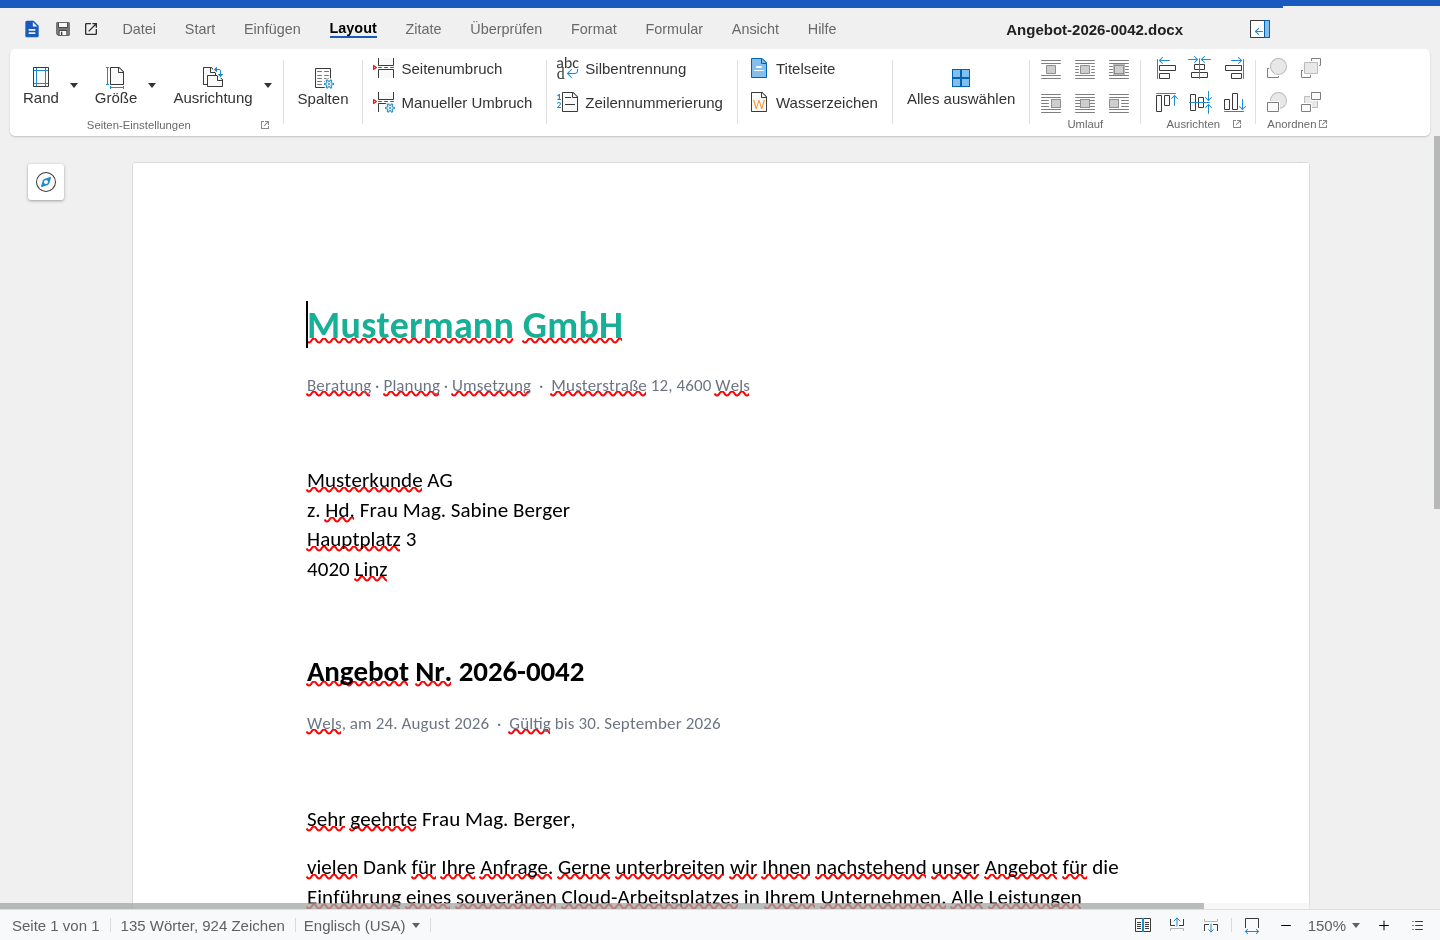
Task: Click the 'Mustermann GmbH' heading in document
Action: (x=465, y=326)
